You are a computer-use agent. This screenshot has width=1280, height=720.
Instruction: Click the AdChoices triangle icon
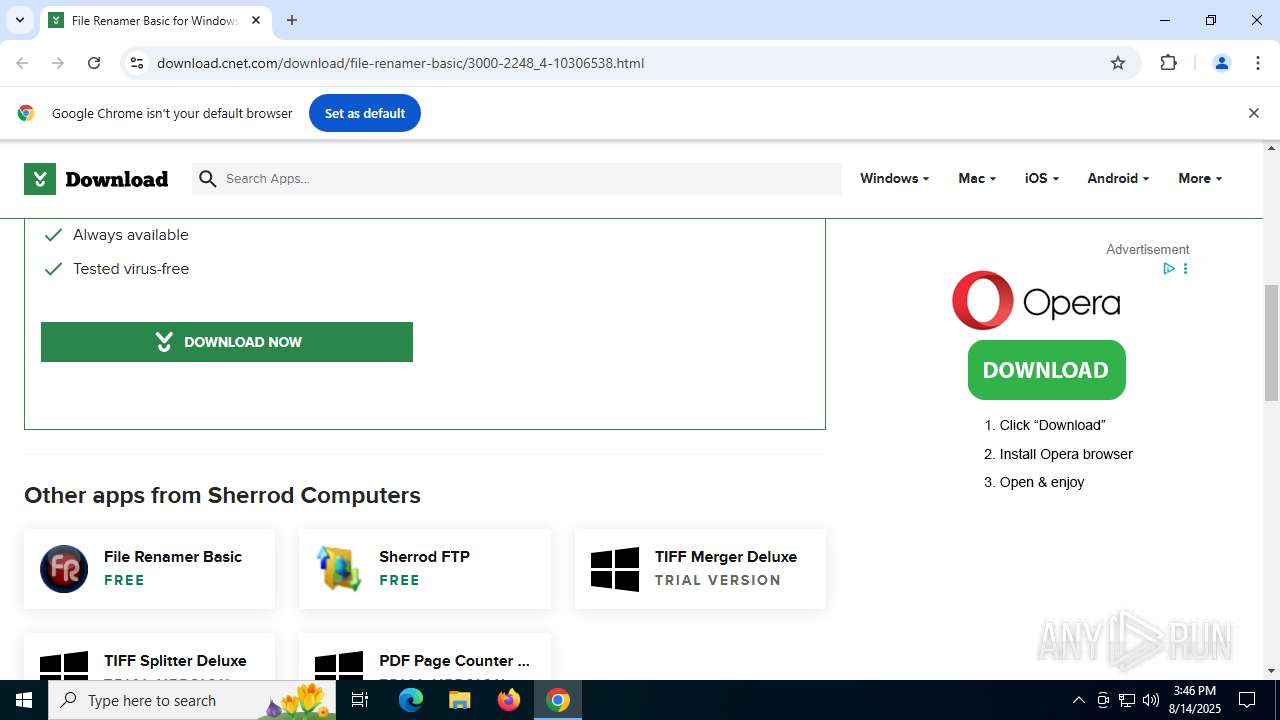pos(1168,268)
